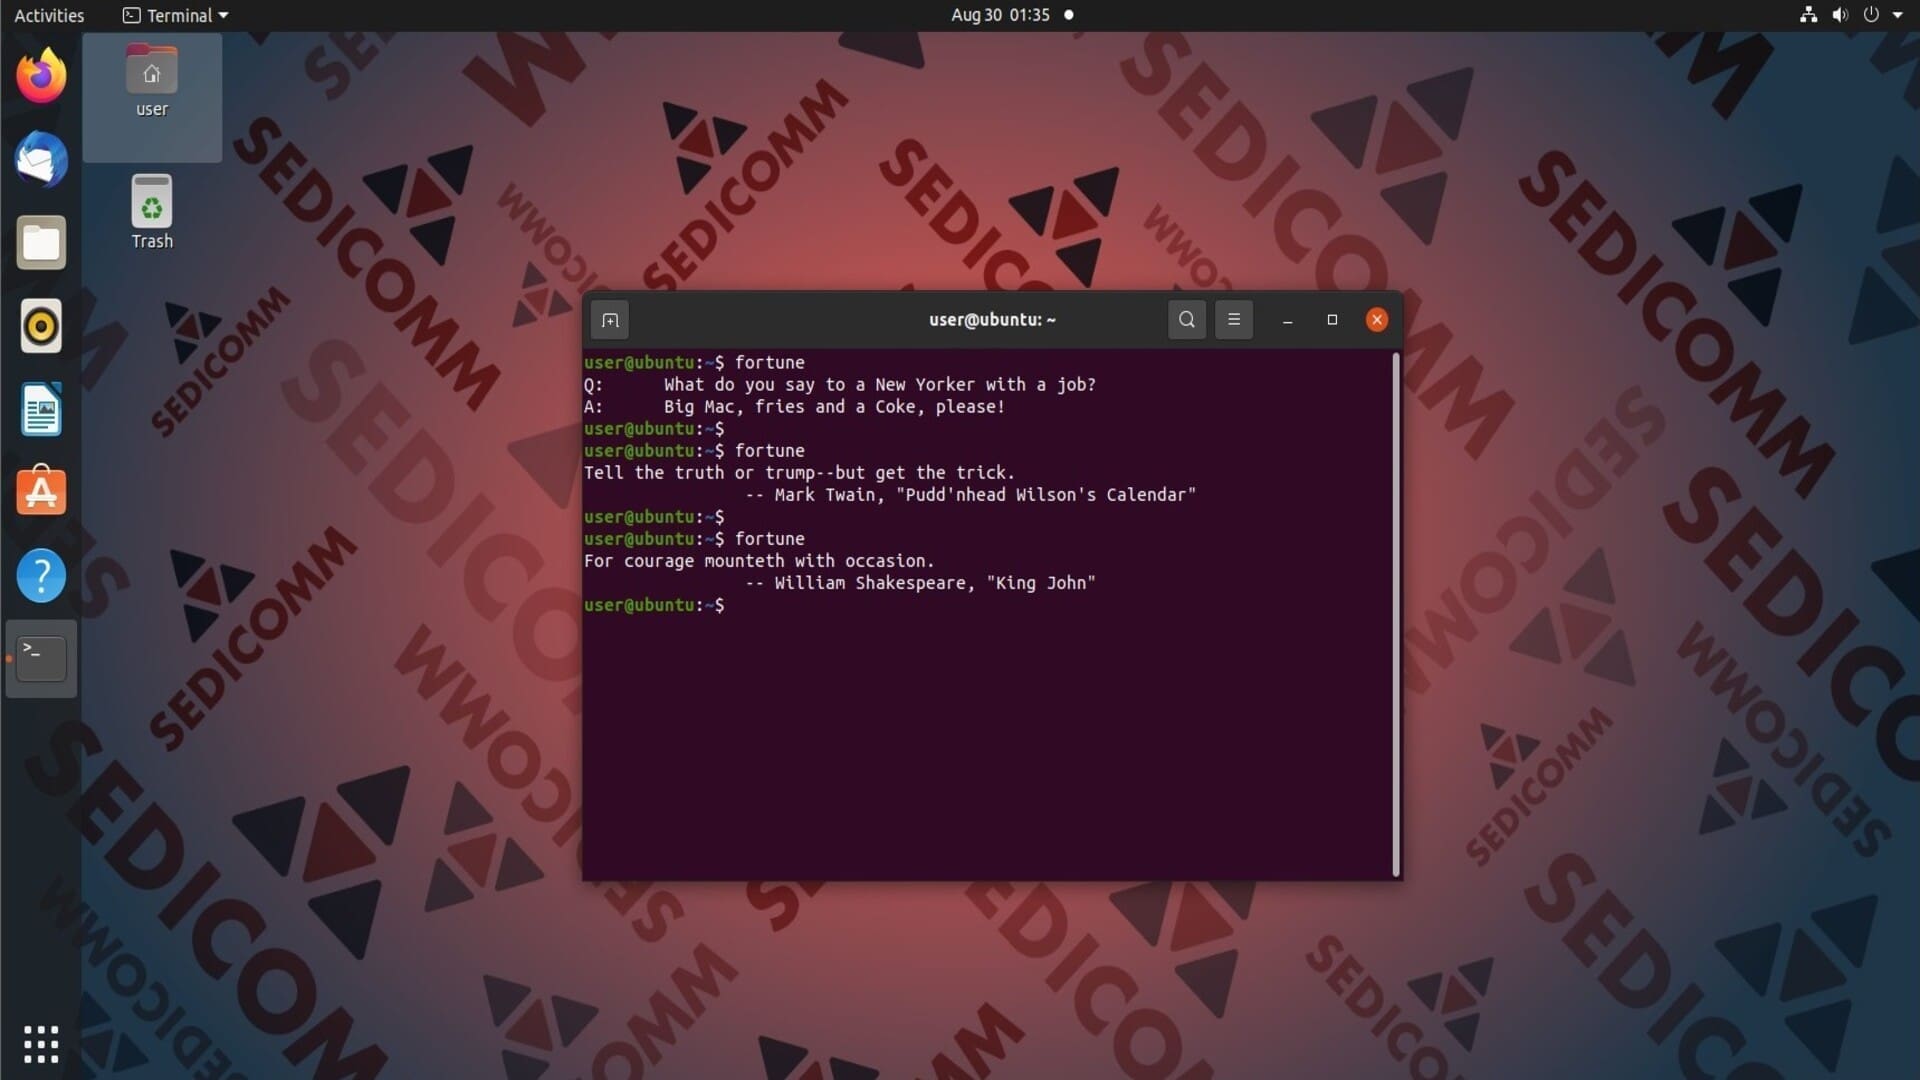1920x1080 pixels.
Task: Click the user@ubuntu: ~ terminal title bar
Action: [992, 320]
